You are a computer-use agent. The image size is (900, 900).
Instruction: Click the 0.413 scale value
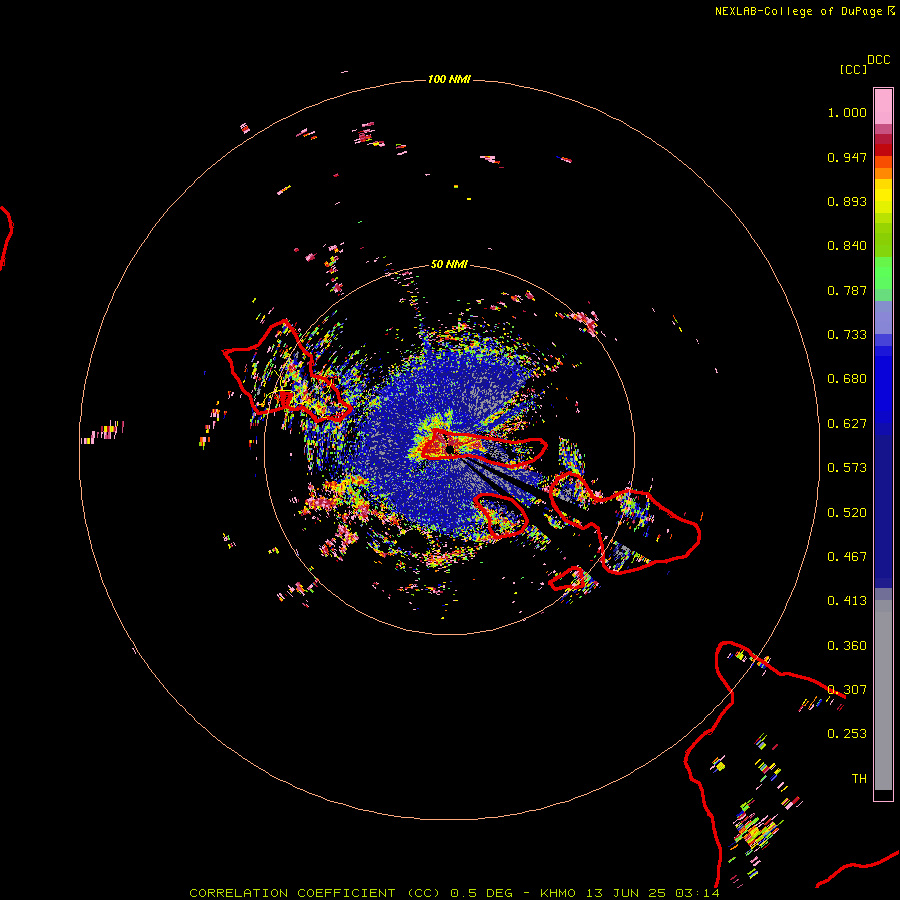click(x=847, y=601)
